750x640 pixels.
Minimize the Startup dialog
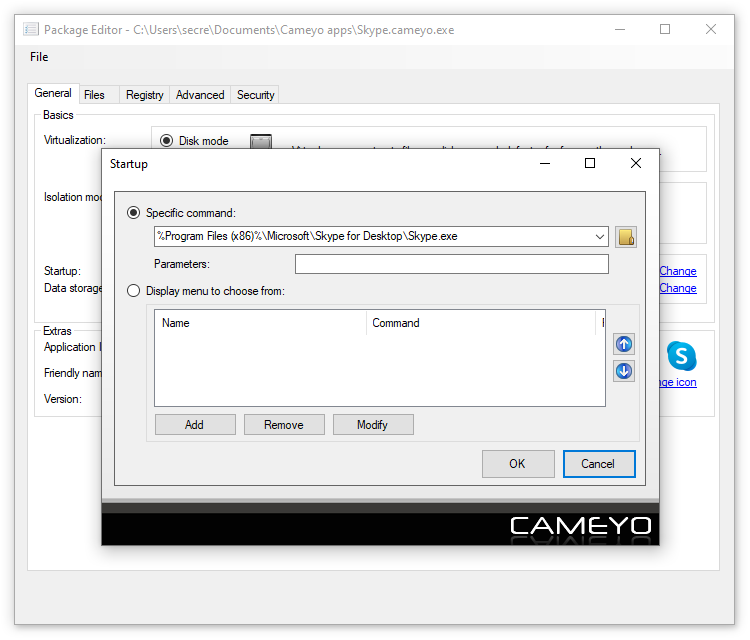[x=545, y=164]
